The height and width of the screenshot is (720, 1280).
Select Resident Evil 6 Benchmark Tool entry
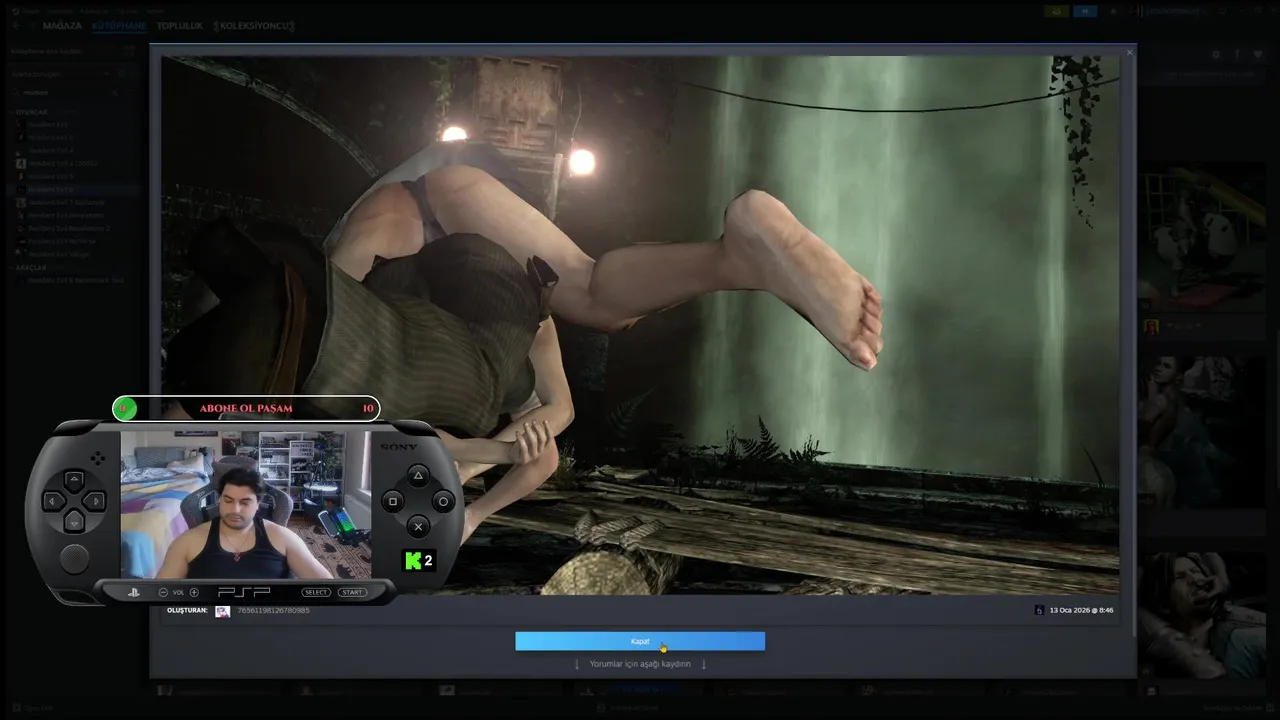point(75,280)
